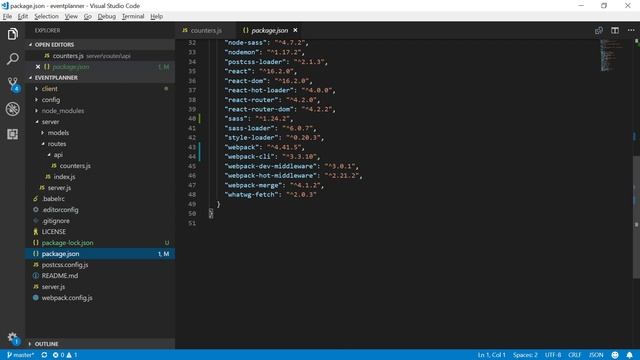640x360 pixels.
Task: Click synchronize changes icon in status bar
Action: 44,355
